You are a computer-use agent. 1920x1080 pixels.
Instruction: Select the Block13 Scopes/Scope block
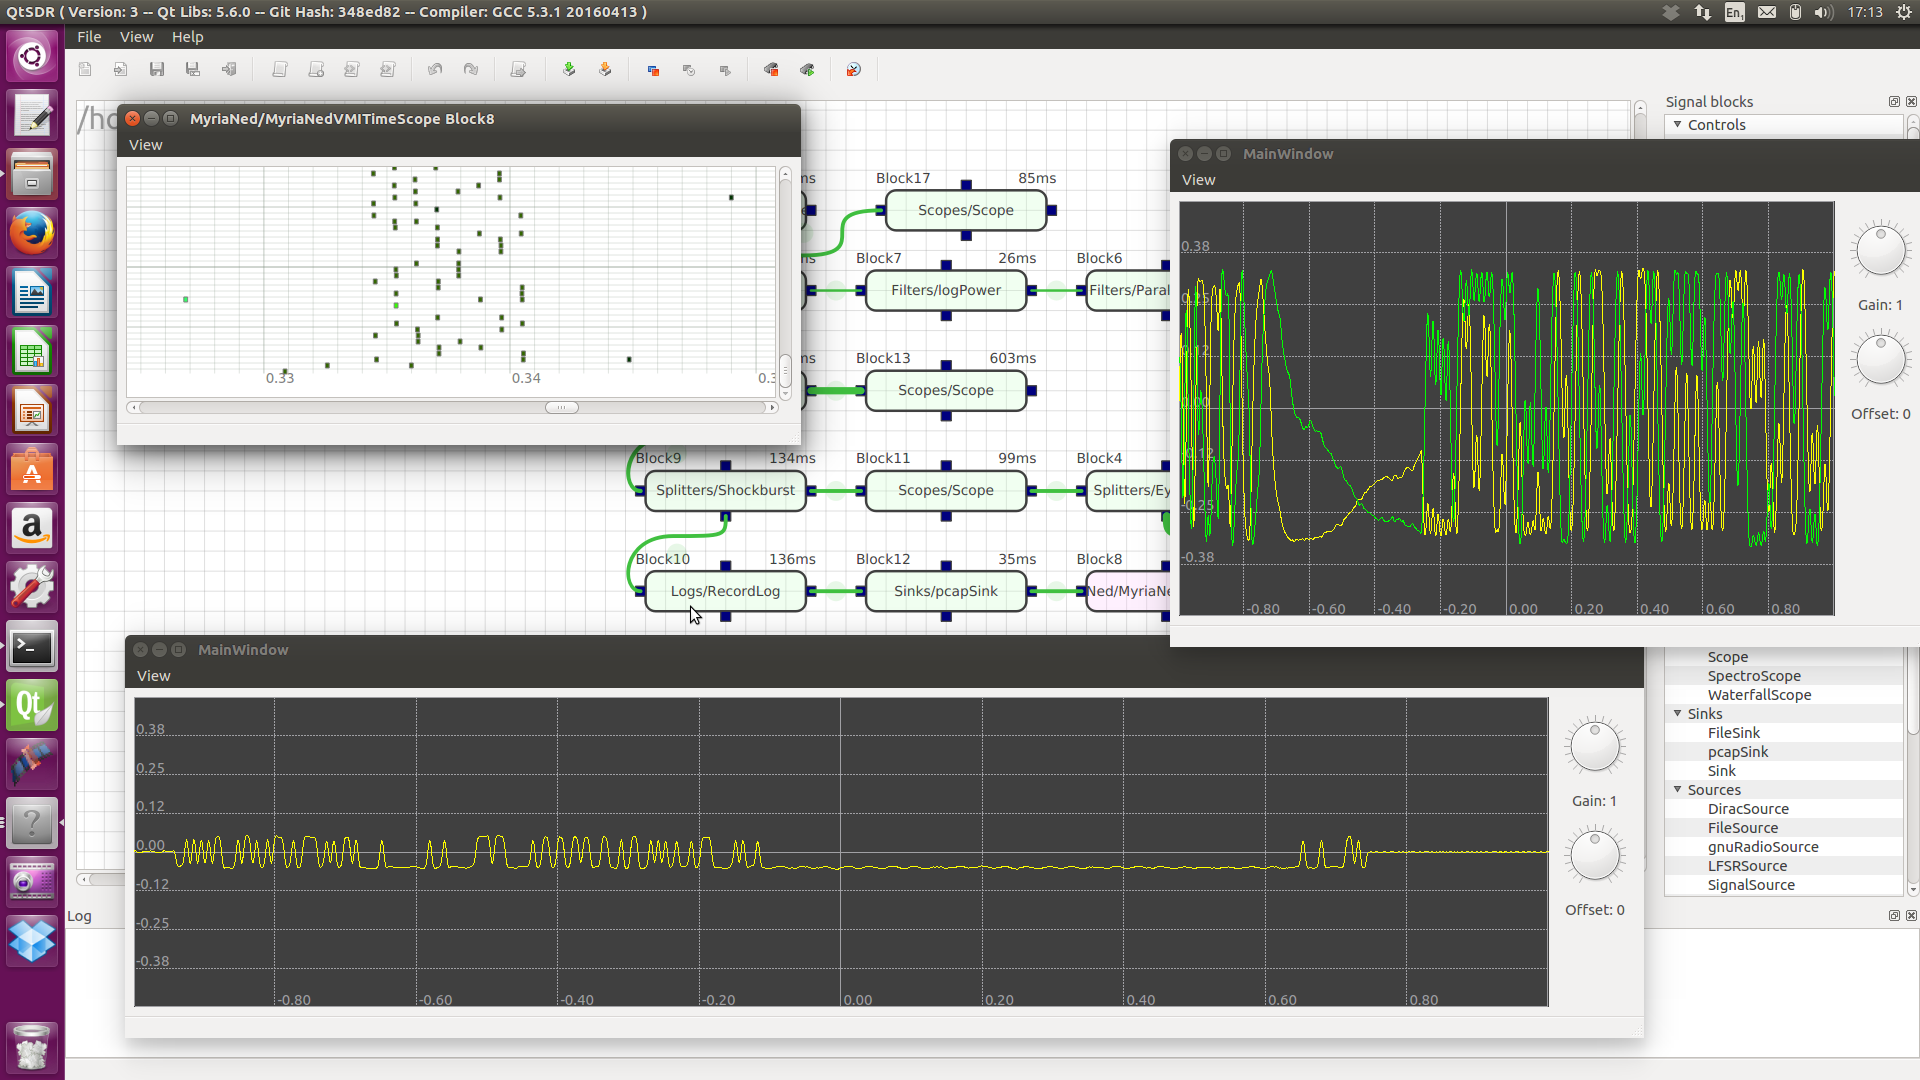tap(945, 390)
